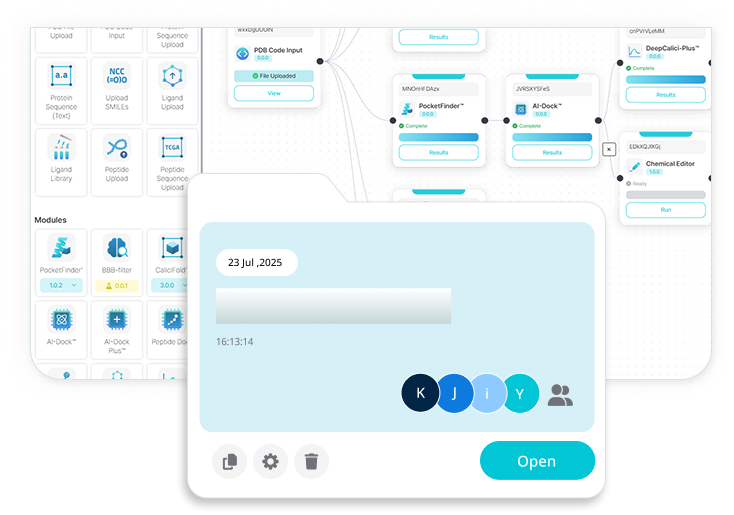Open the Ligand Library tile
Viewport: 734px width, 515px height.
pyautogui.click(x=61, y=159)
